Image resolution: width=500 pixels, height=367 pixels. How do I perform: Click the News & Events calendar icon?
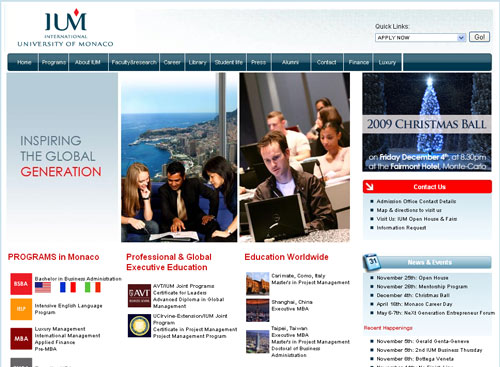372,262
